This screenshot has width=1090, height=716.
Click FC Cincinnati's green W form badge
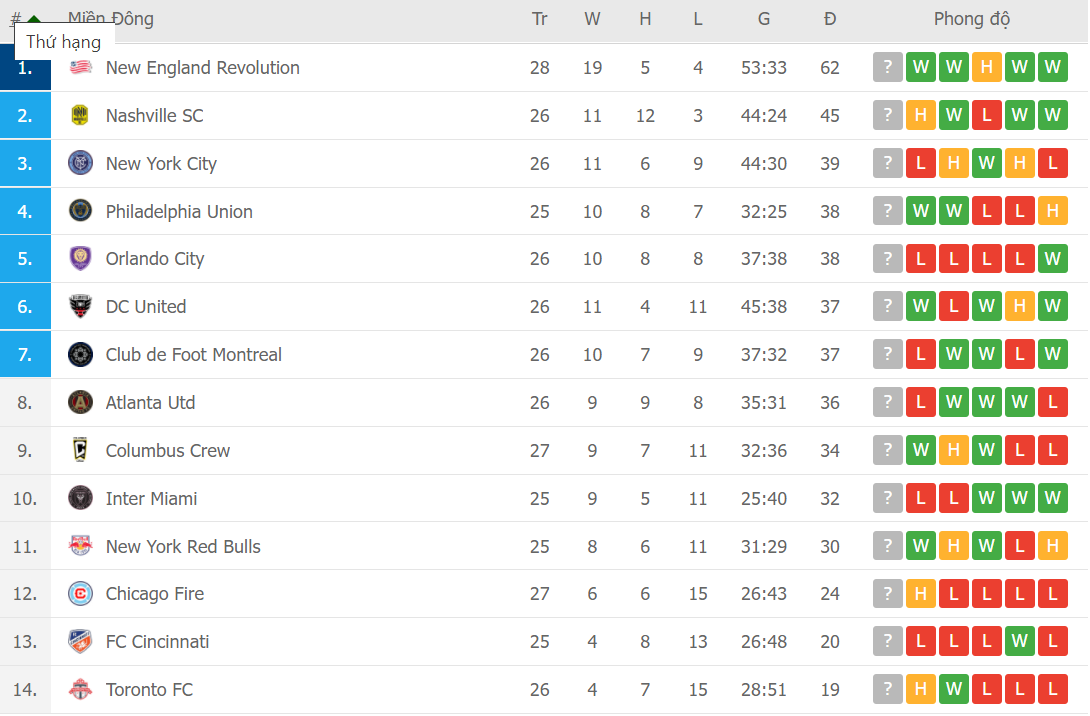[x=1019, y=642]
